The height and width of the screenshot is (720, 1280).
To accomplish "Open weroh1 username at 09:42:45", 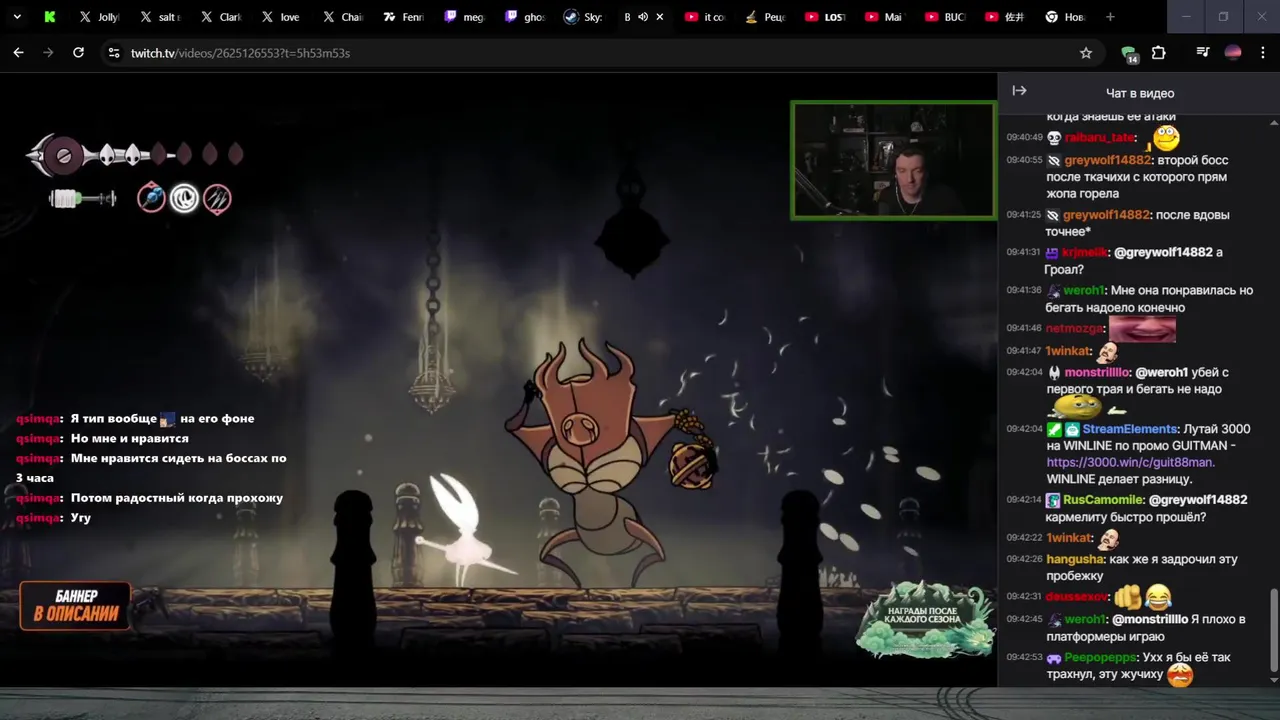I will coord(1084,619).
